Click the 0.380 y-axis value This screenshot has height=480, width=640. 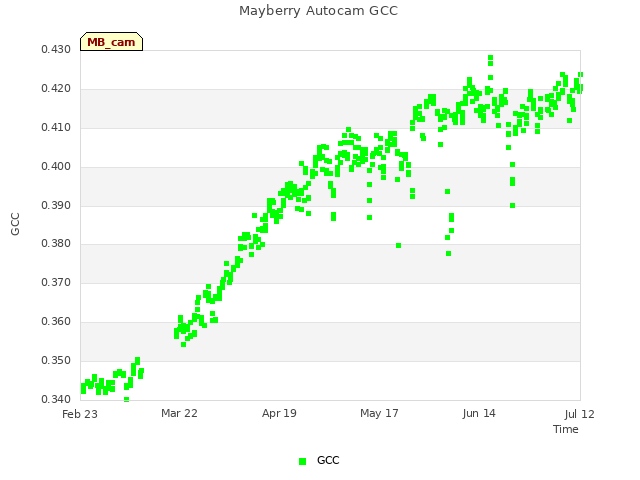pos(56,244)
